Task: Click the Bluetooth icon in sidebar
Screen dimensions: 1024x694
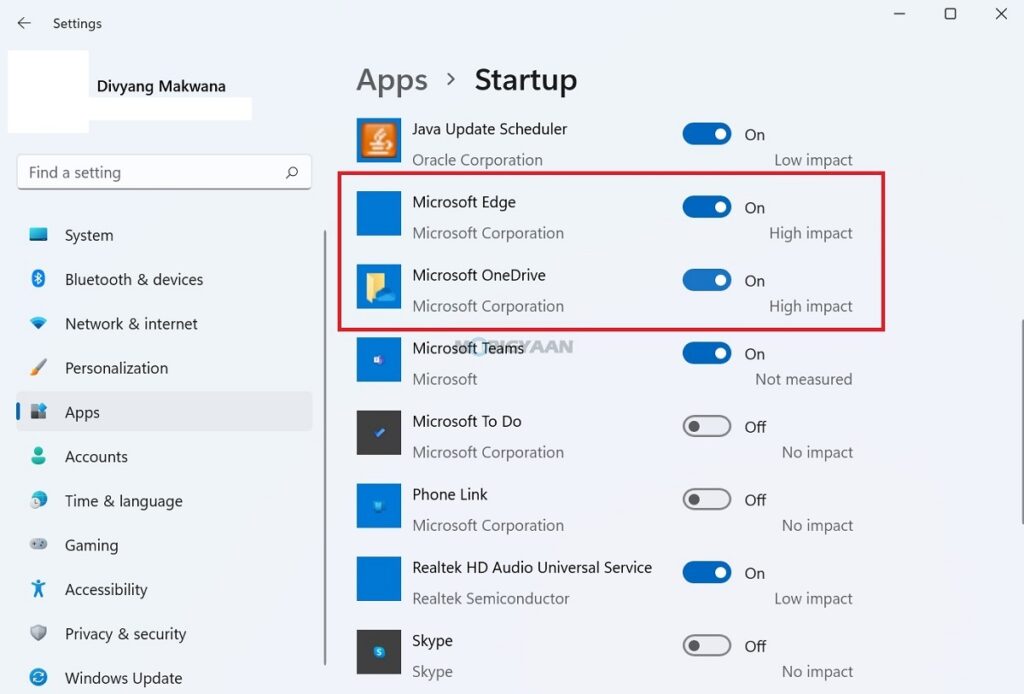Action: pos(39,279)
